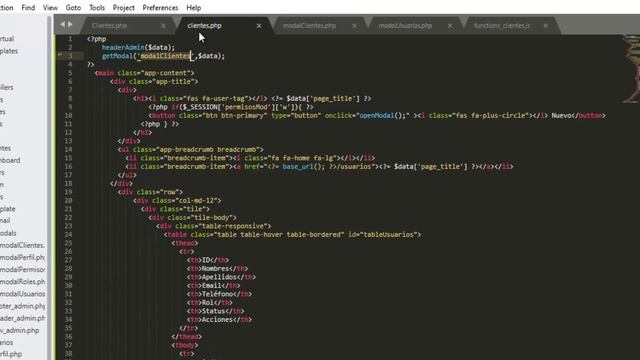Open the Project menu

pyautogui.click(x=124, y=7)
